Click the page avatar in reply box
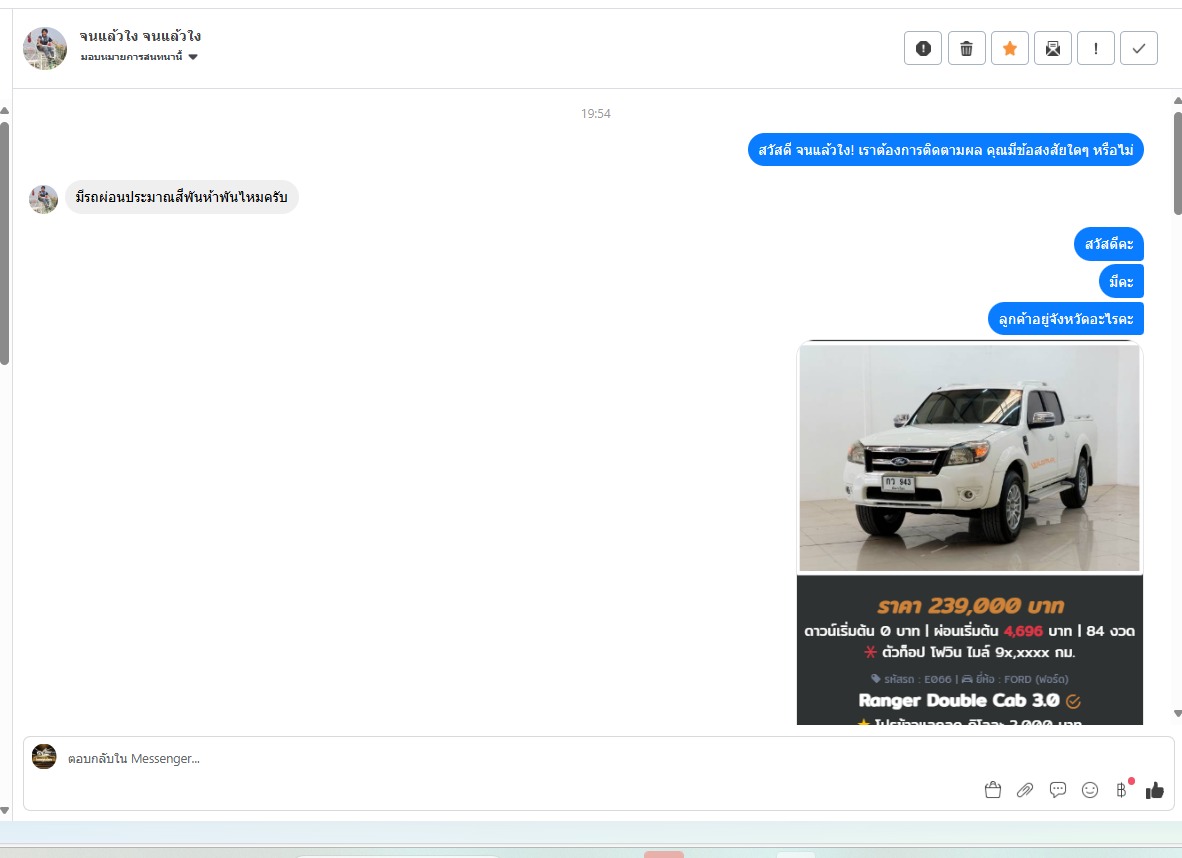1182x858 pixels. (x=44, y=756)
